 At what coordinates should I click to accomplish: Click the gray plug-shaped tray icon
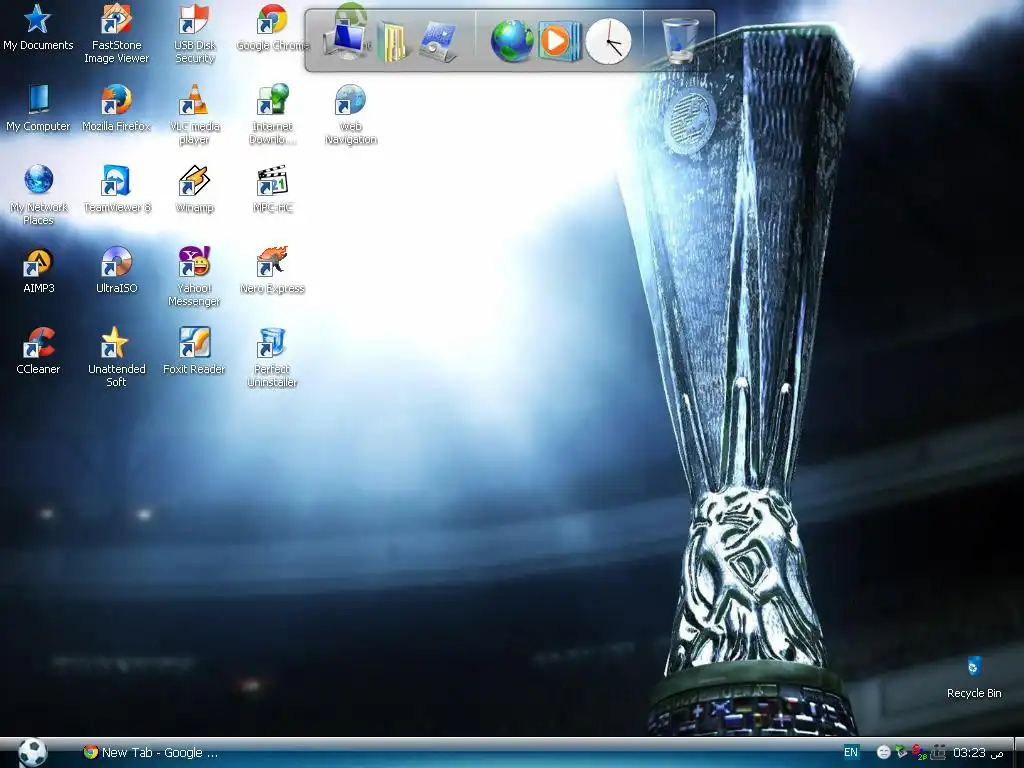pyautogui.click(x=938, y=752)
